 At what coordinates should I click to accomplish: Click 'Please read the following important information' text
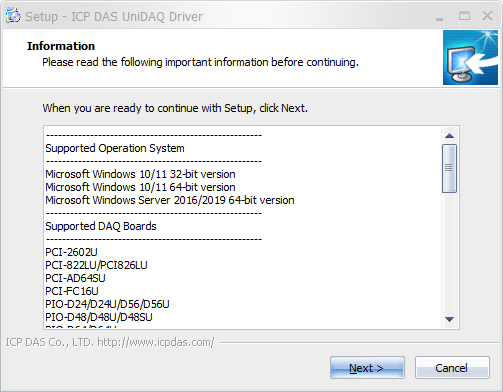(x=200, y=62)
